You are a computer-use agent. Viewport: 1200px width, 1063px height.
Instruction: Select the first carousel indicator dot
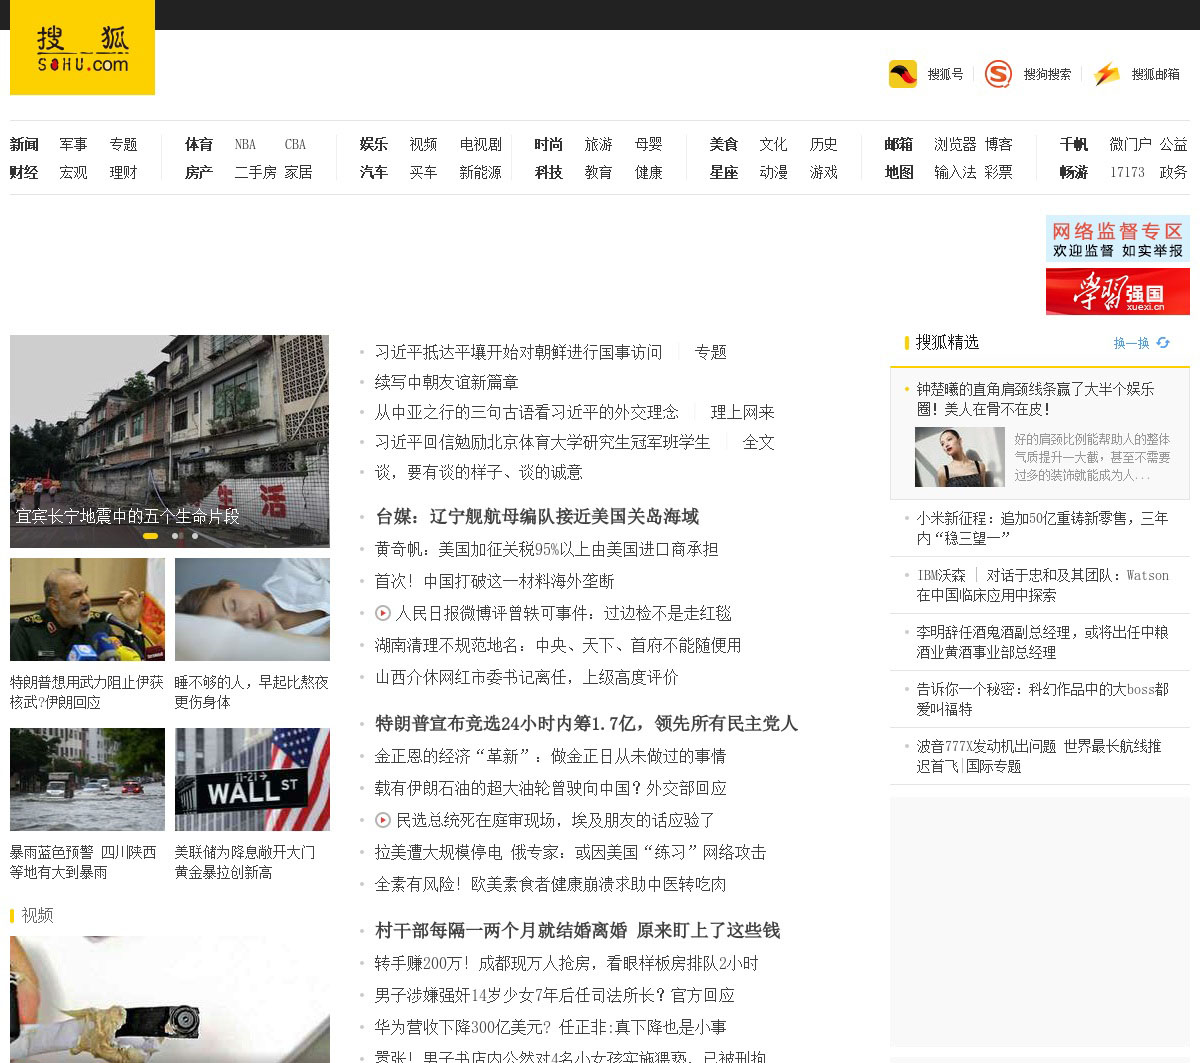pos(150,536)
